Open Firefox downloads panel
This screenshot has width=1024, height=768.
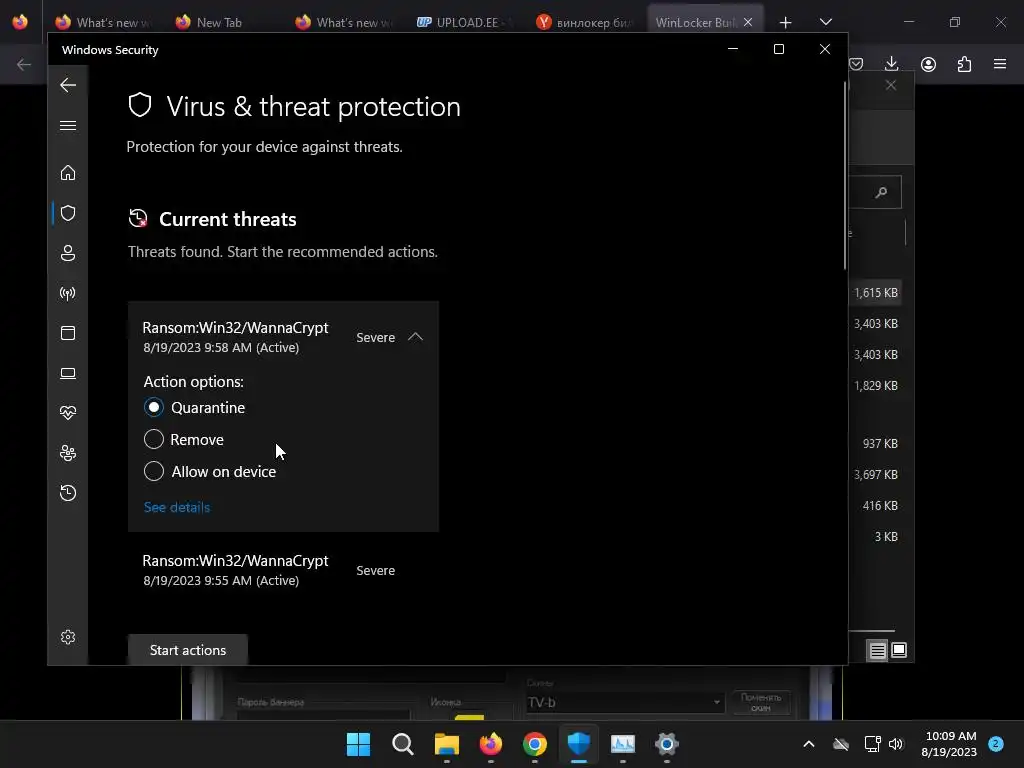point(891,64)
